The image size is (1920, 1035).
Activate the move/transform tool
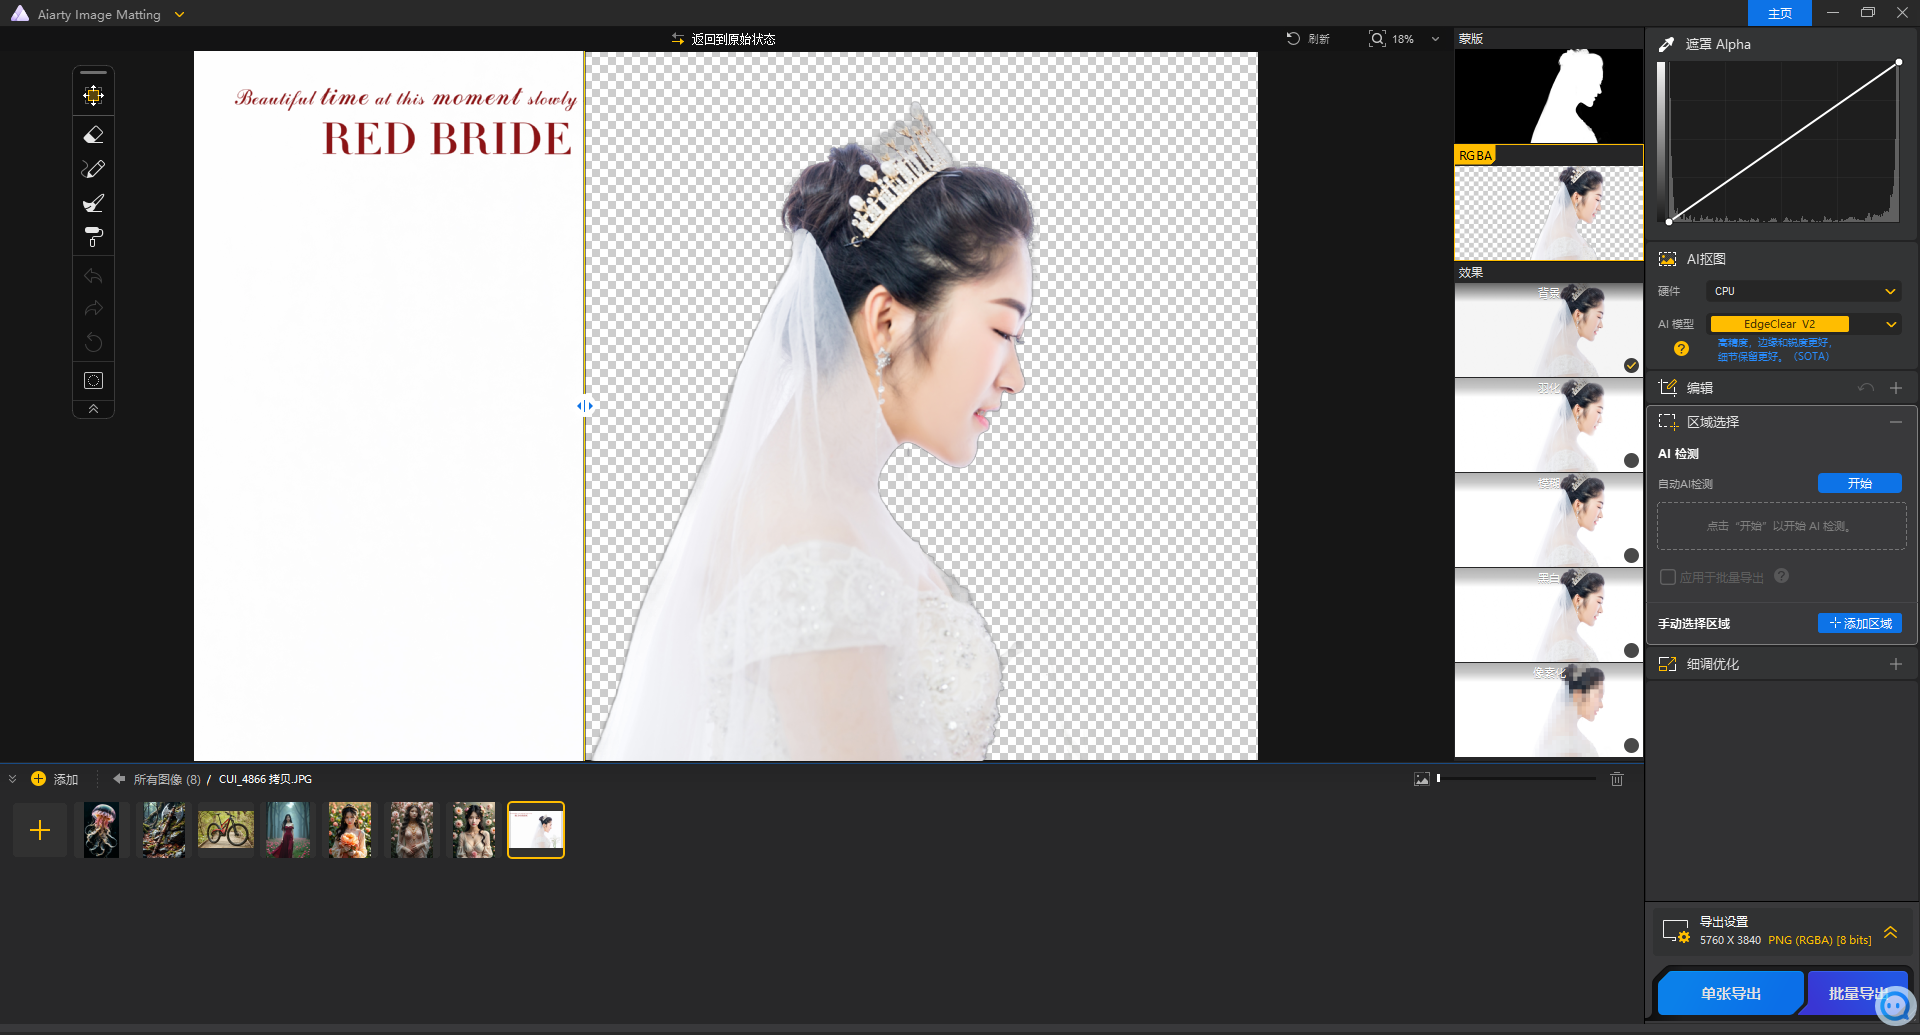point(93,95)
